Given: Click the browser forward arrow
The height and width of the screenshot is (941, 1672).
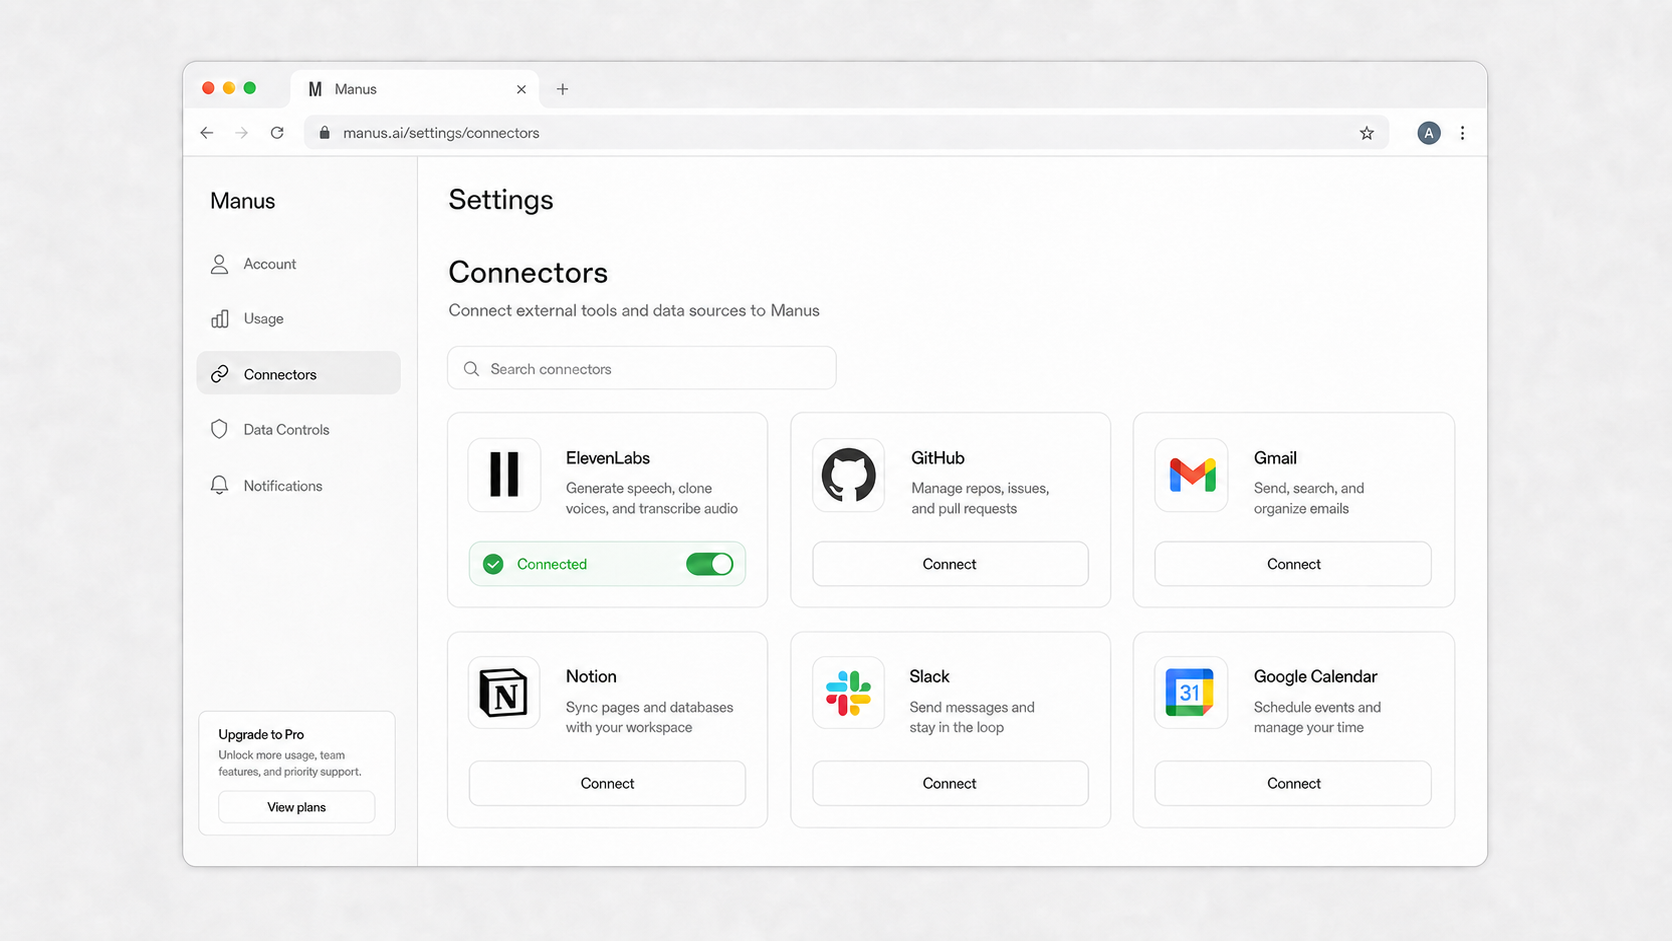Looking at the screenshot, I should [x=242, y=133].
